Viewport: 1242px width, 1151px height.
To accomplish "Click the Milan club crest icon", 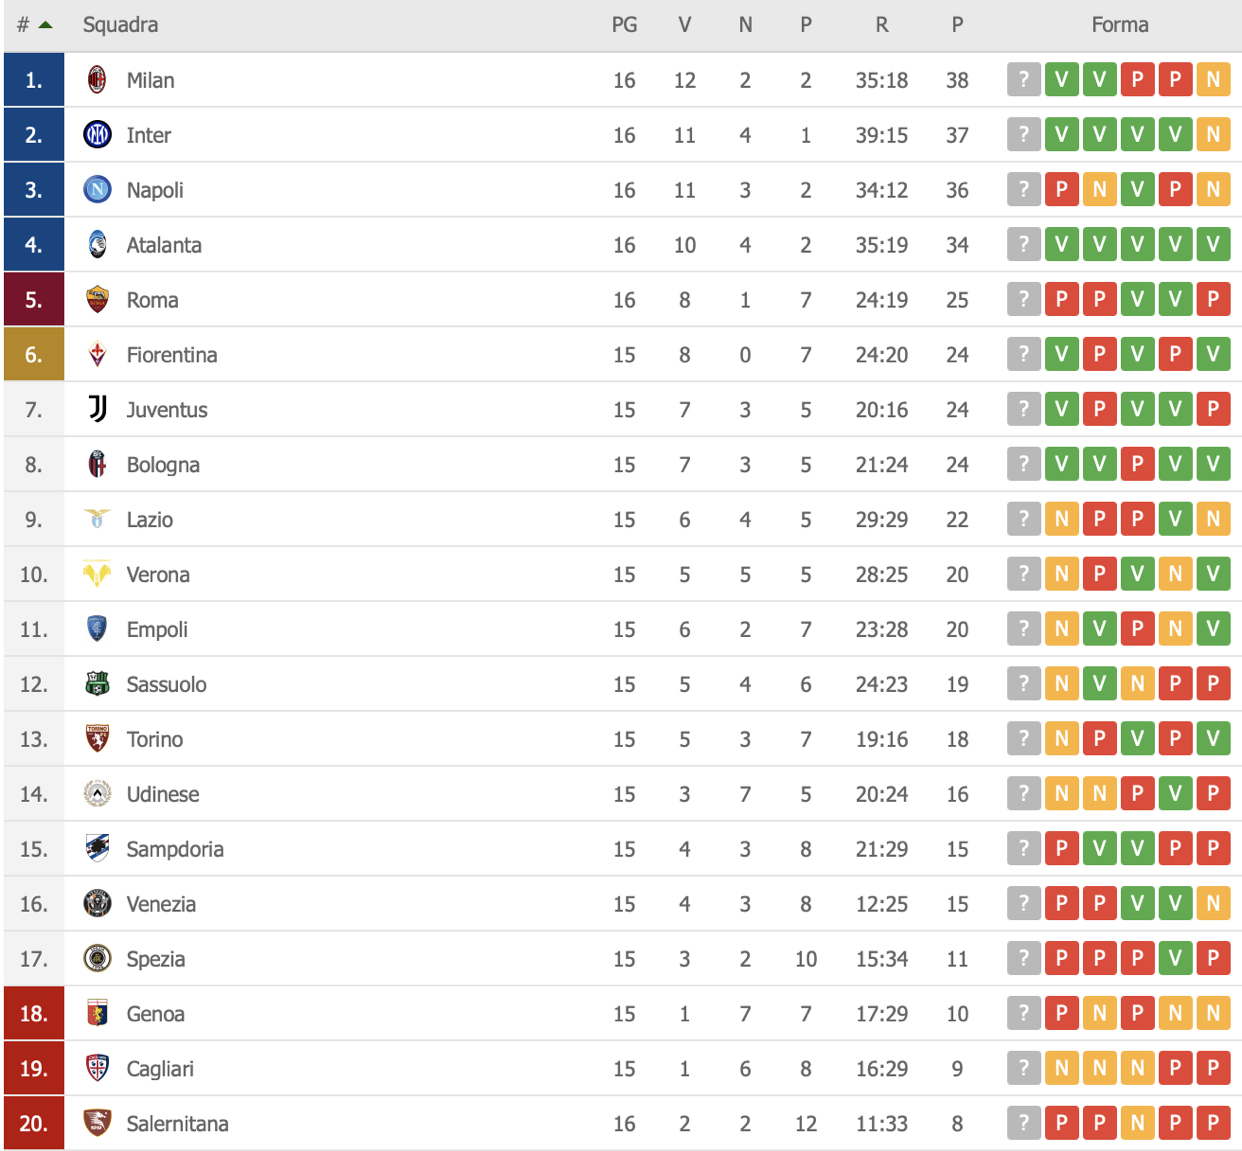I will [97, 80].
